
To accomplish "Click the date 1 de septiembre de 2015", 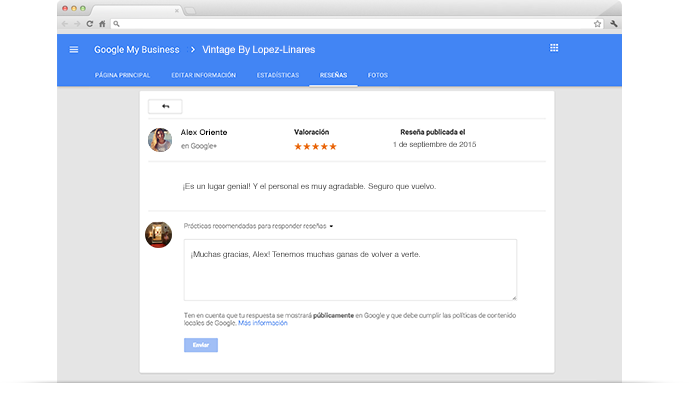I will click(x=434, y=144).
